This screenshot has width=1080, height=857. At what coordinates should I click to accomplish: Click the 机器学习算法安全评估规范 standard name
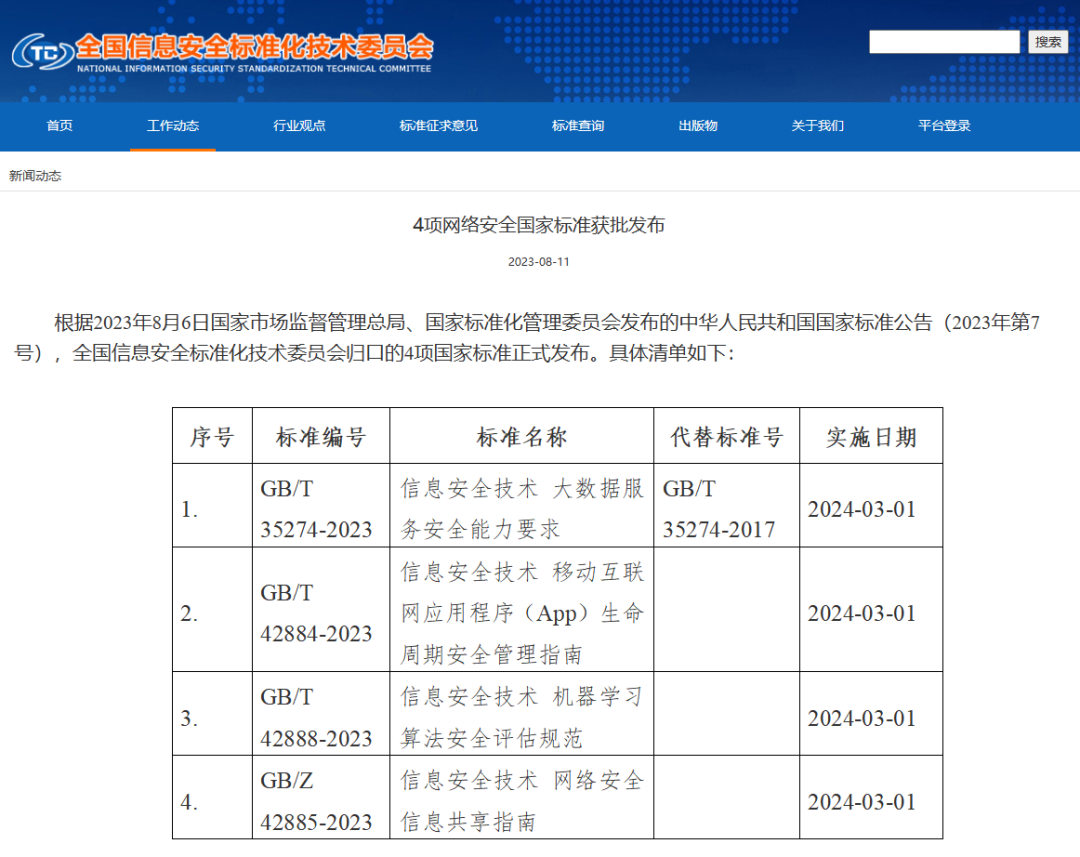[521, 717]
